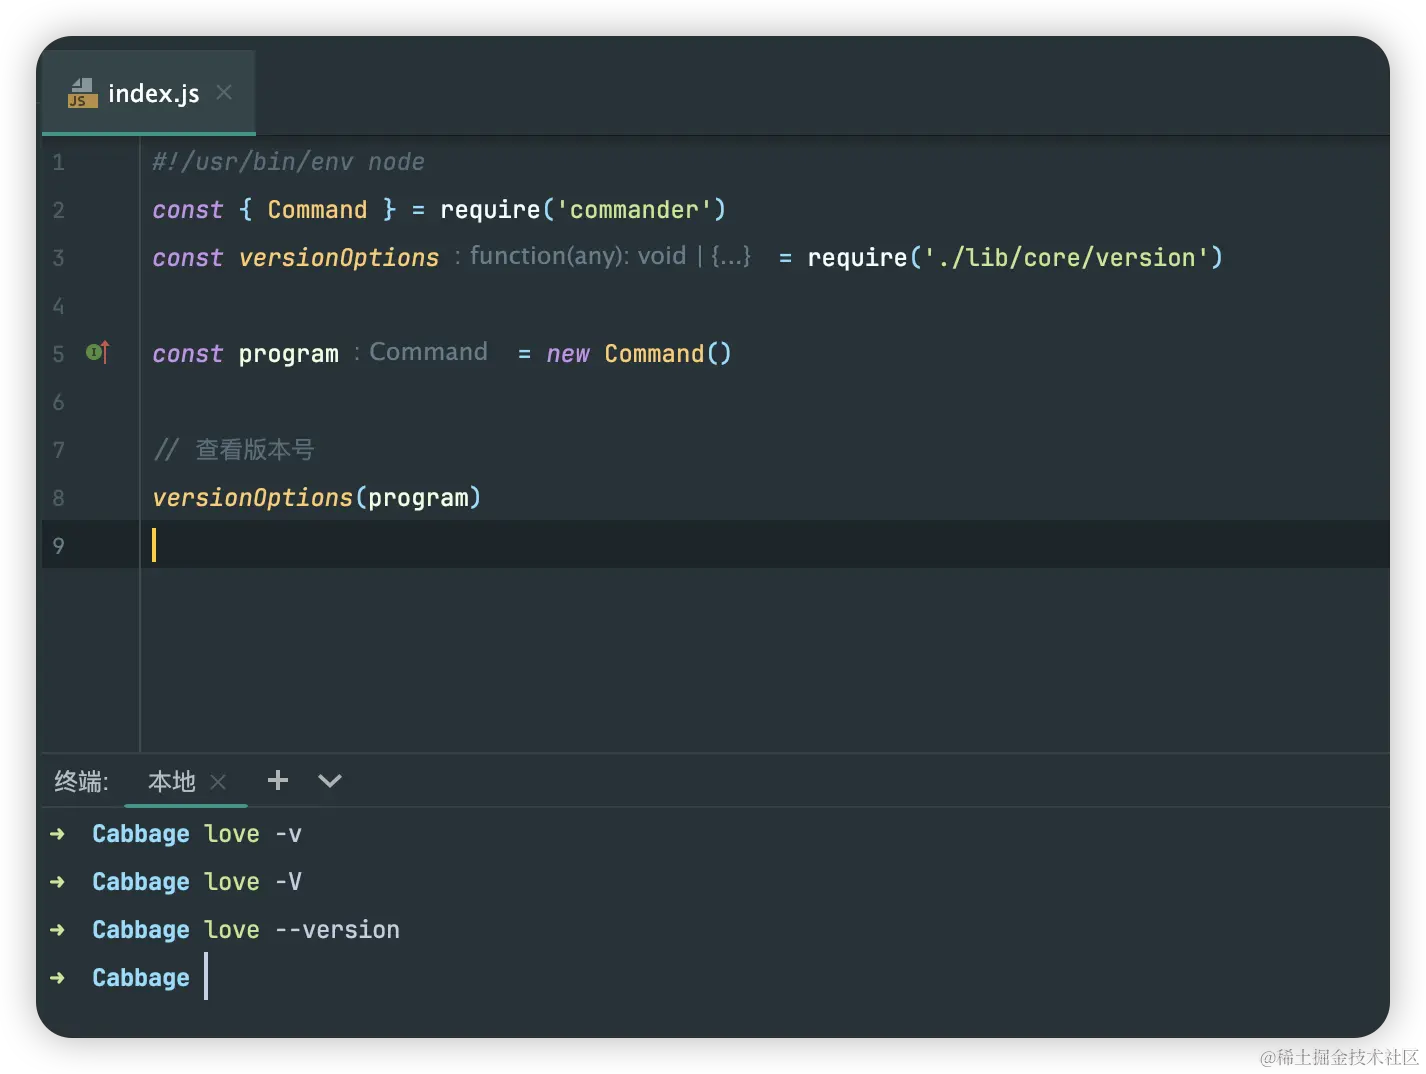Click the prompt arrow before 'love --version'
Image resolution: width=1426 pixels, height=1074 pixels.
58,929
